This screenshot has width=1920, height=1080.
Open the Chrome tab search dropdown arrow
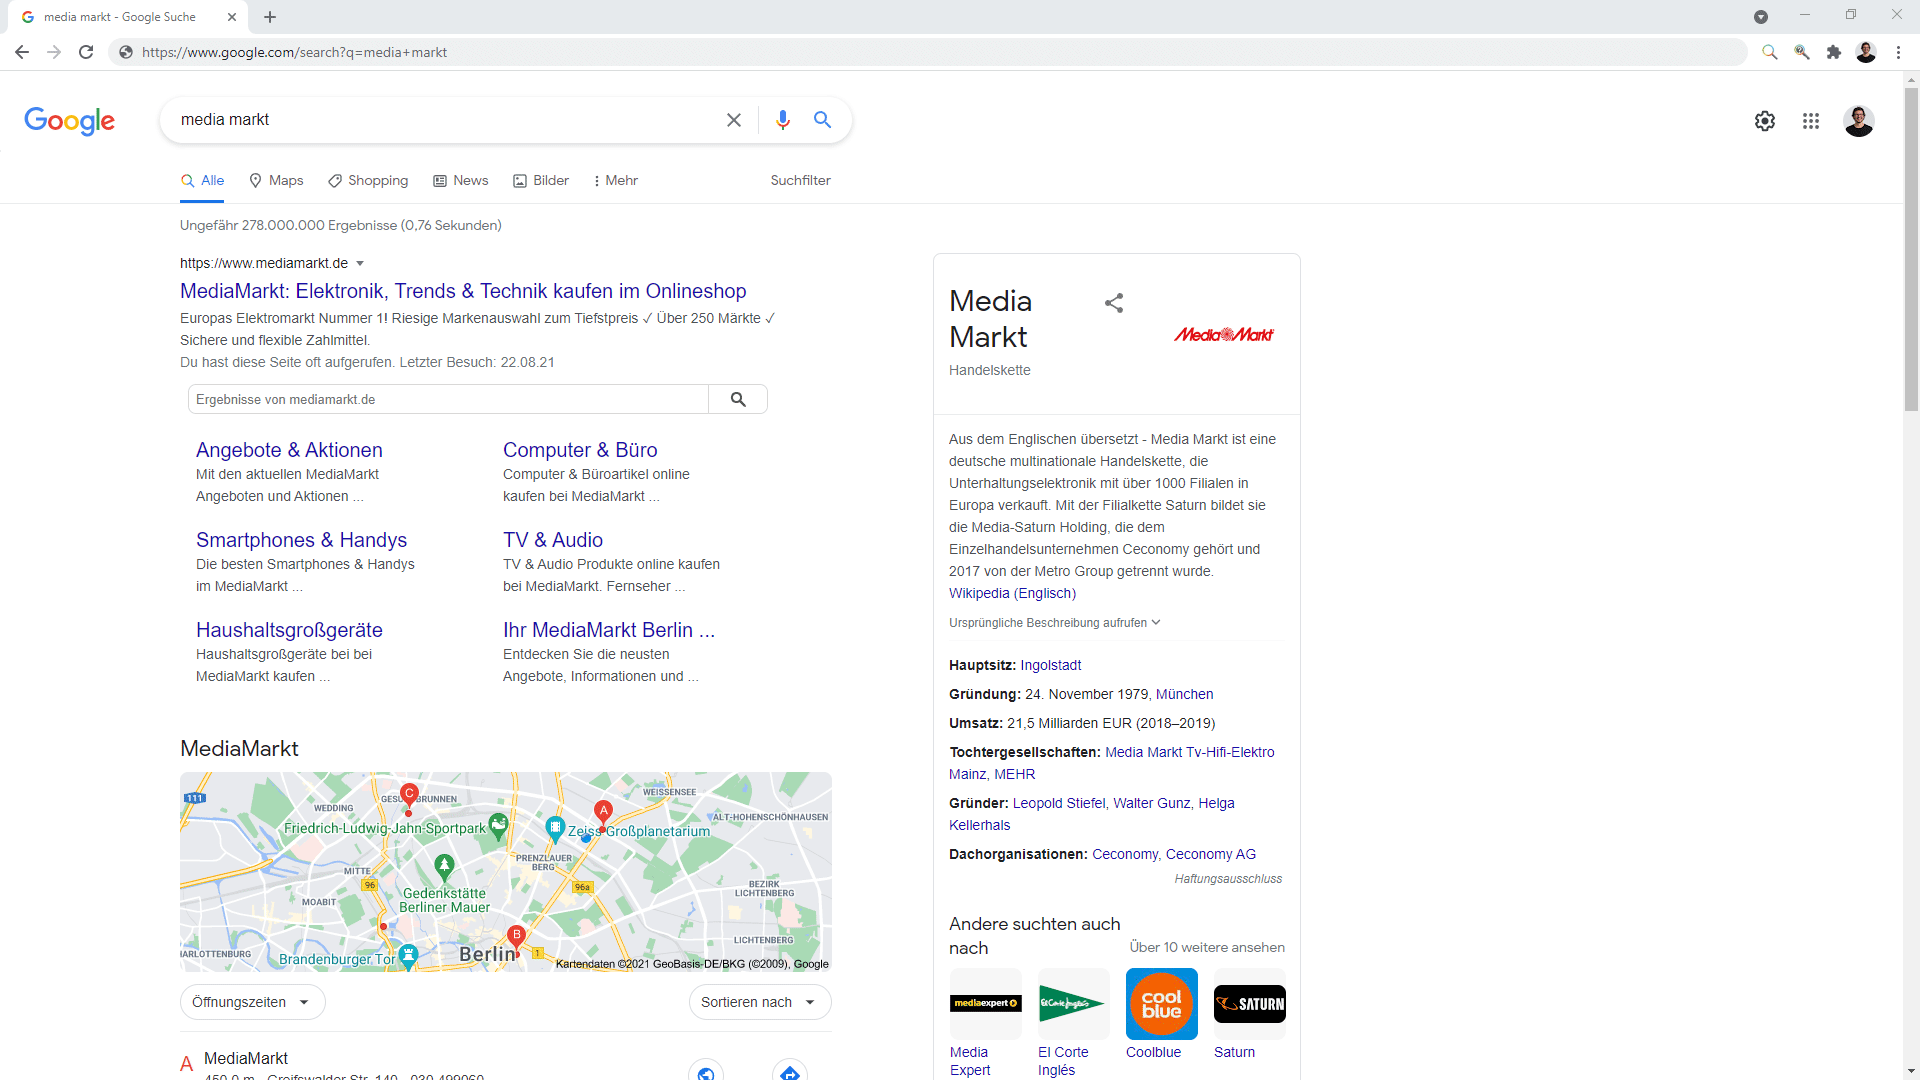[x=1761, y=17]
